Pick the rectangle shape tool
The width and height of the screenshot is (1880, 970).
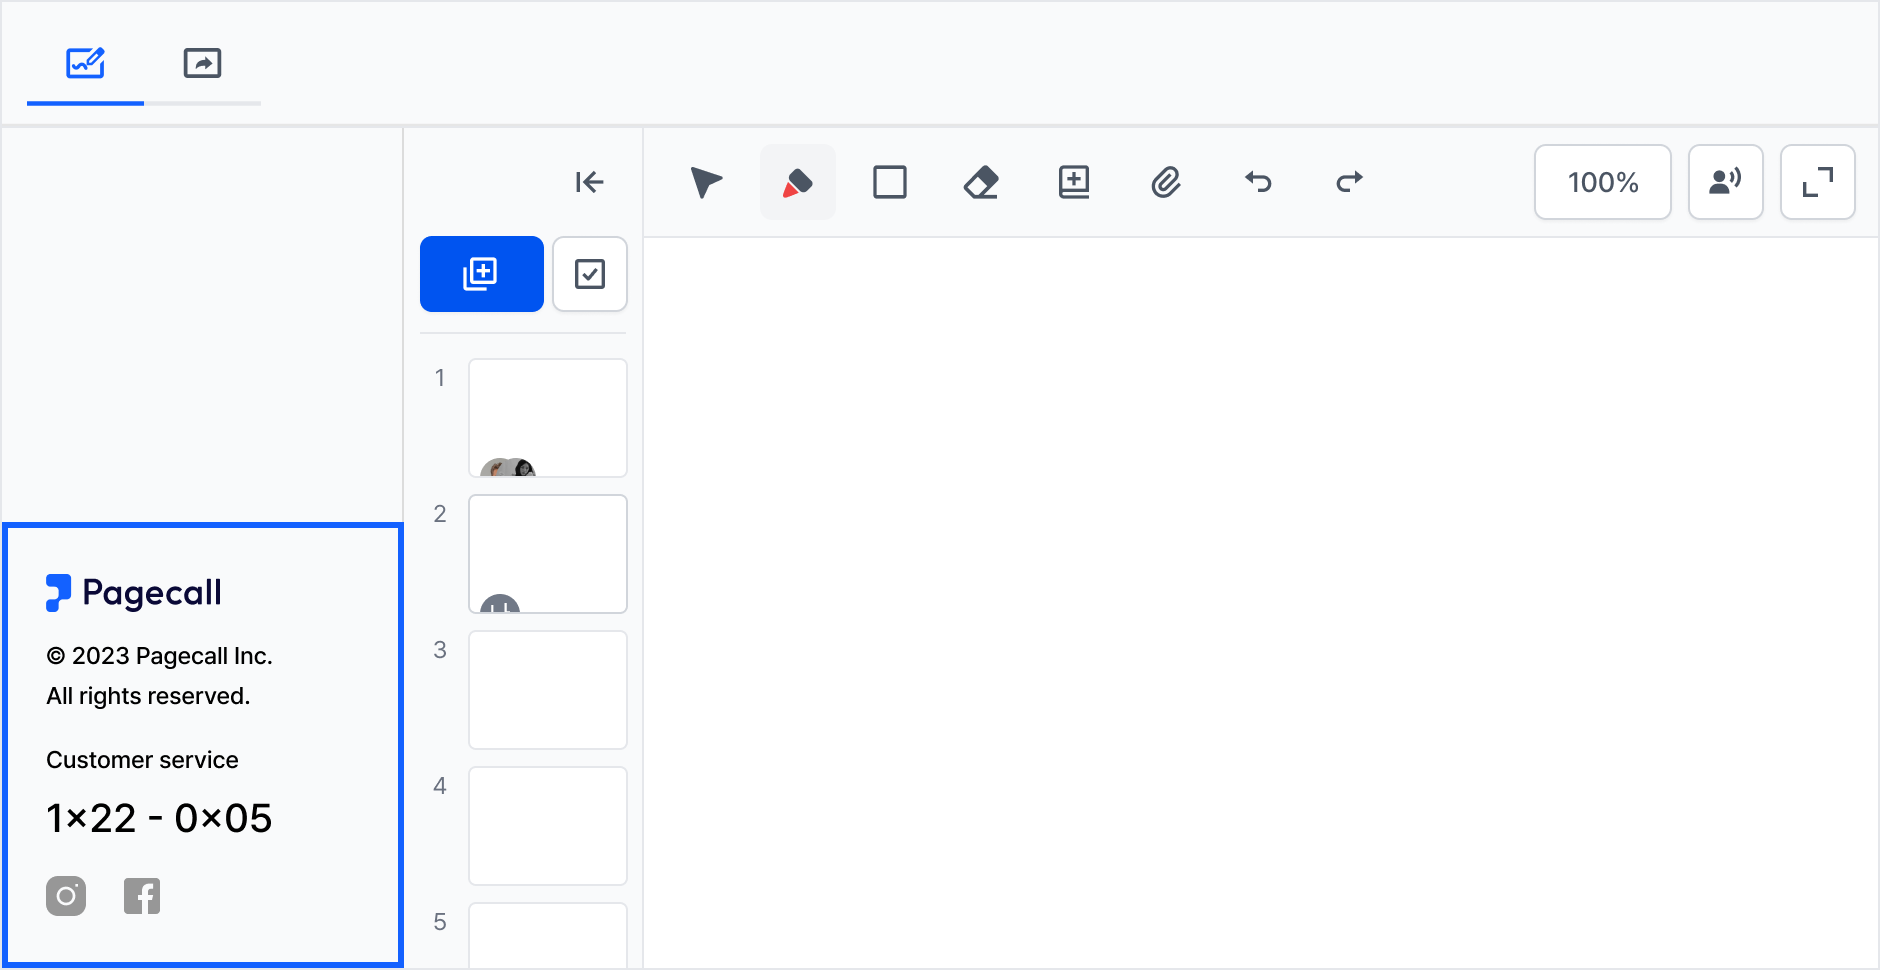click(890, 182)
